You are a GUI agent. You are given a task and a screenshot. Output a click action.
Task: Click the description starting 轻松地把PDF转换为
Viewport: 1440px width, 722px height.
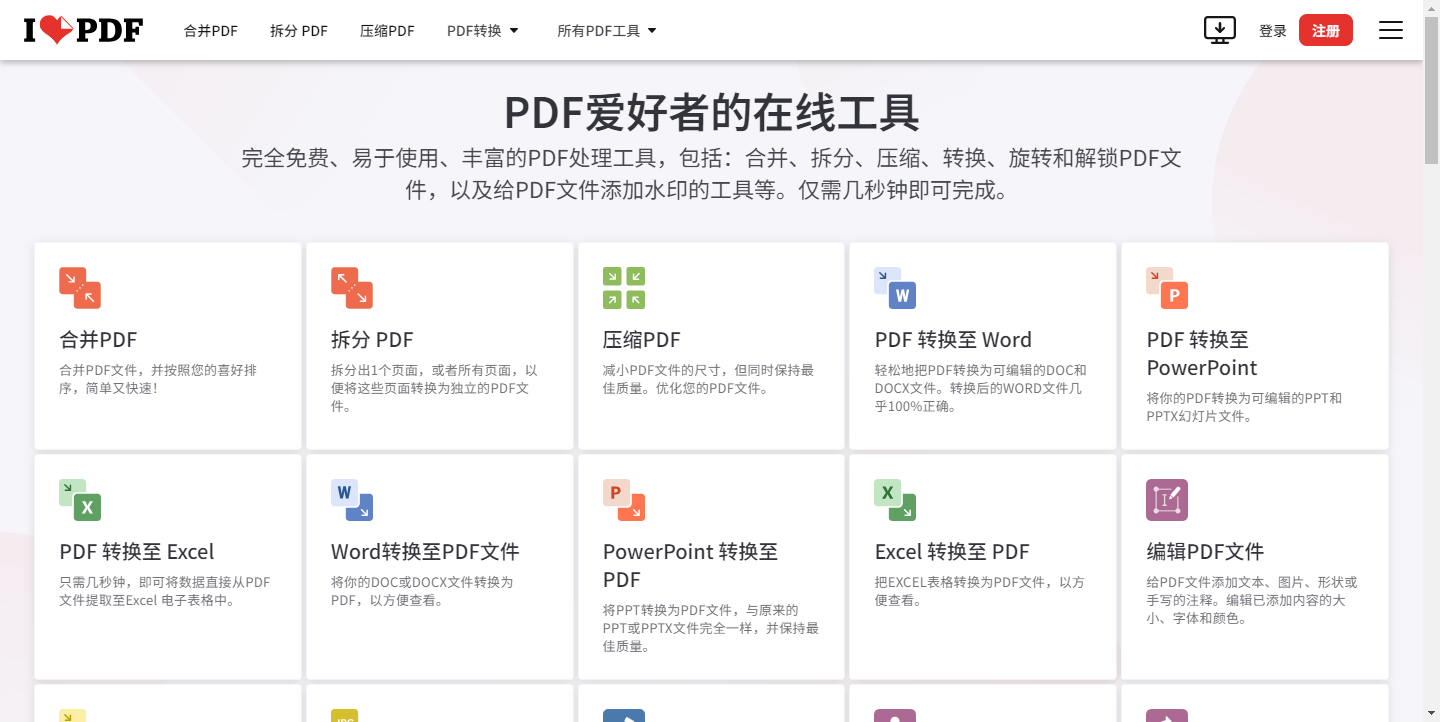tap(980, 388)
